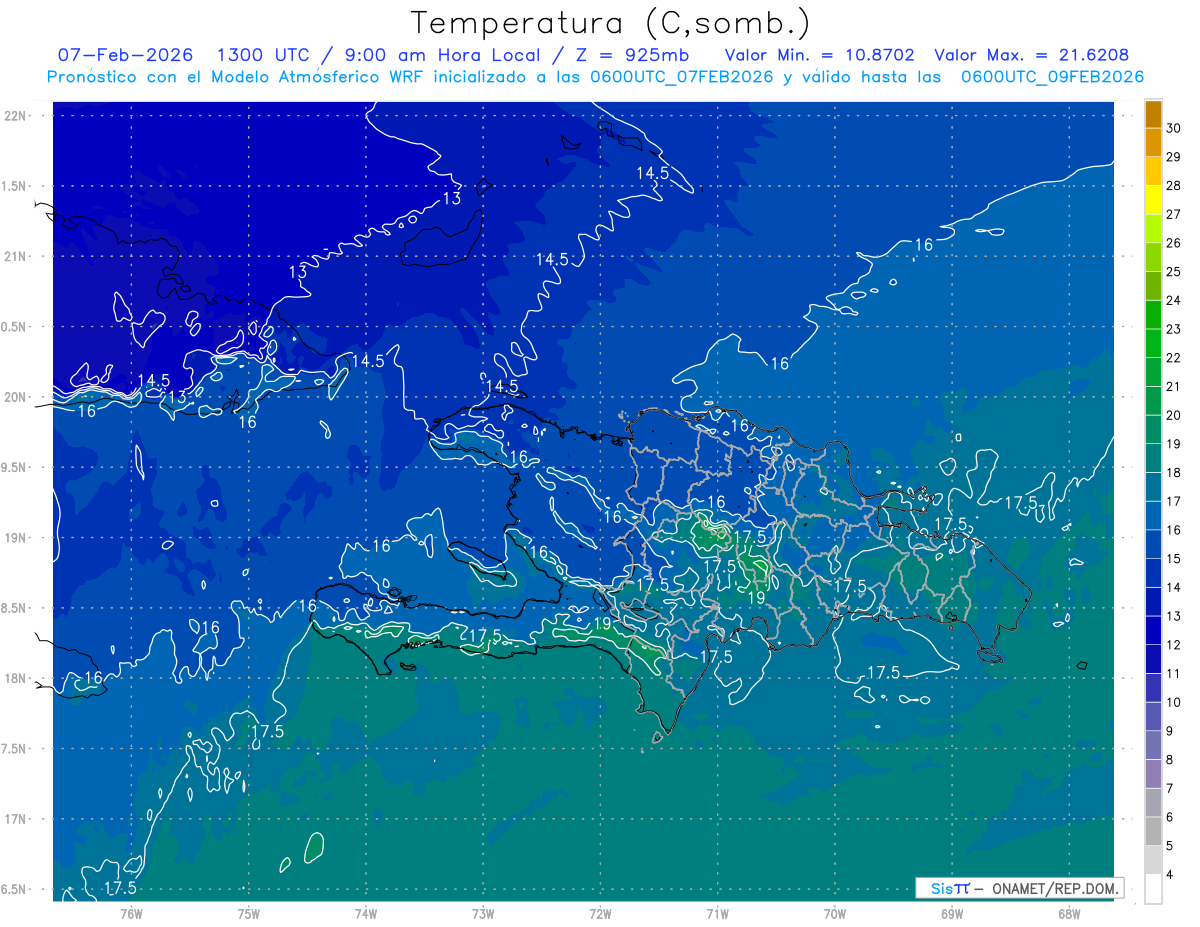Click the '17N' latitude axis label
Viewport: 1200px width, 927px height.
15,819
